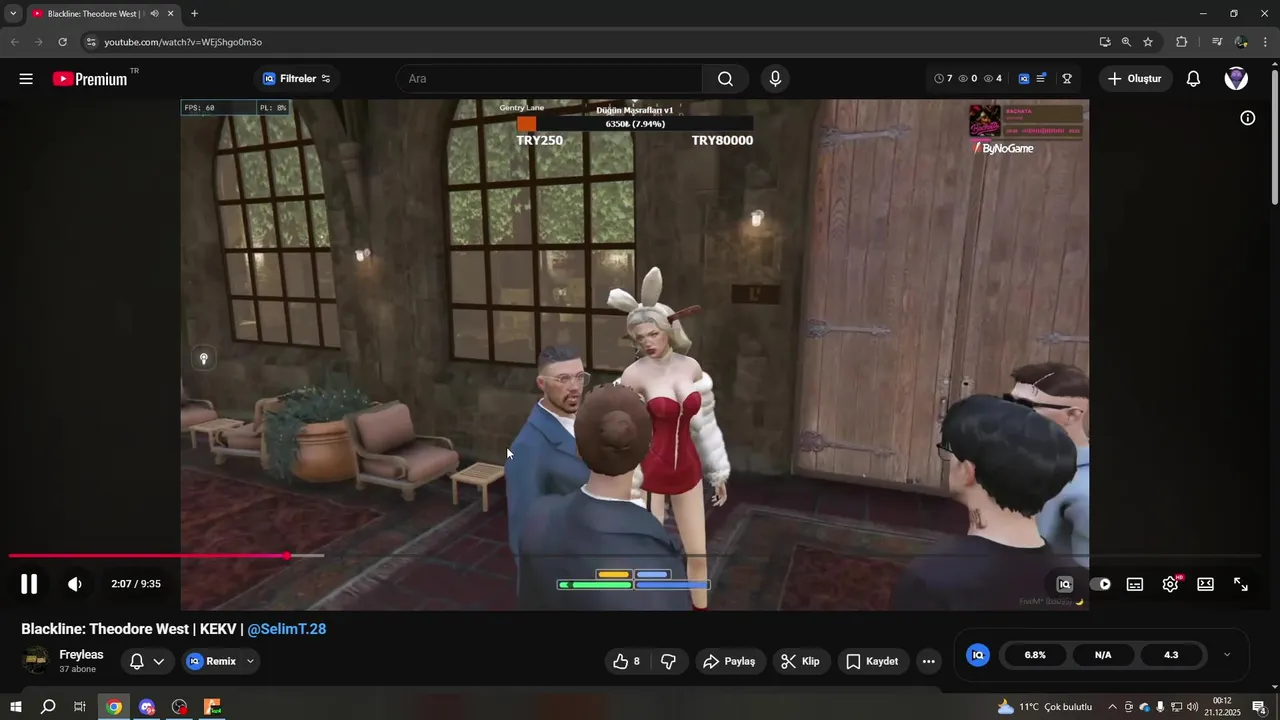
Task: Expand the vidIQ stats panel chevron
Action: coord(1227,655)
